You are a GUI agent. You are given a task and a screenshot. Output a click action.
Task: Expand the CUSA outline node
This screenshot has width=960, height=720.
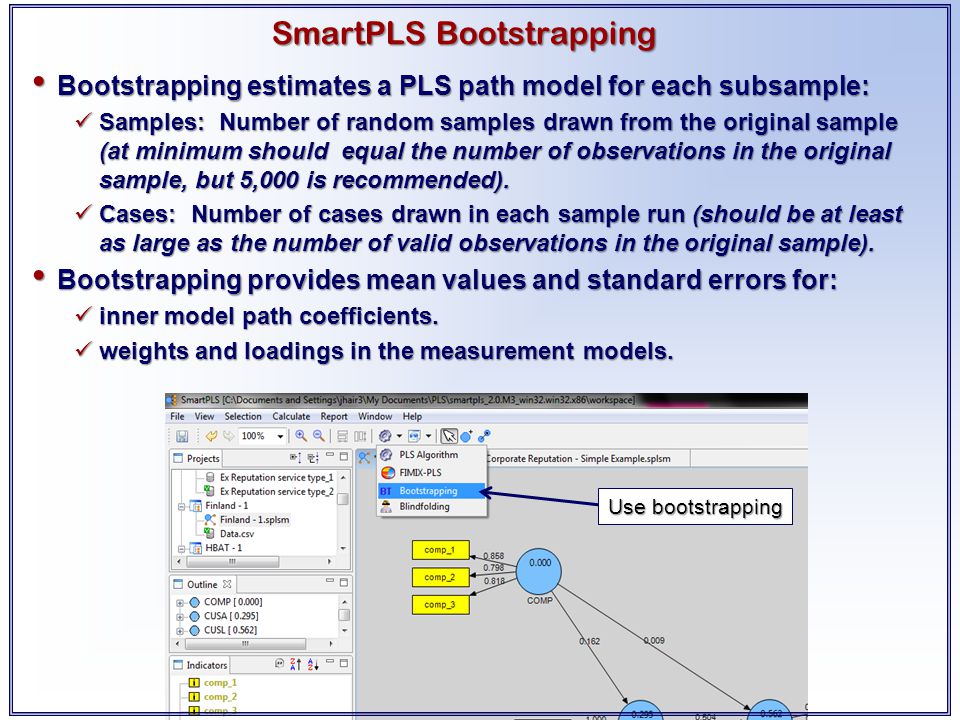pos(180,617)
